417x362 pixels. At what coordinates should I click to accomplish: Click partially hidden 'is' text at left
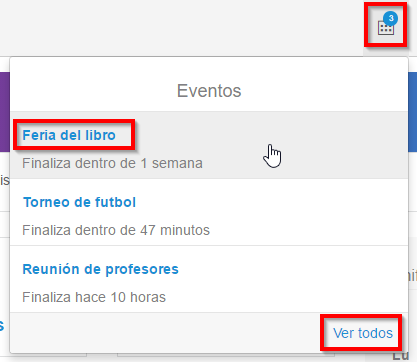pyautogui.click(x=4, y=180)
